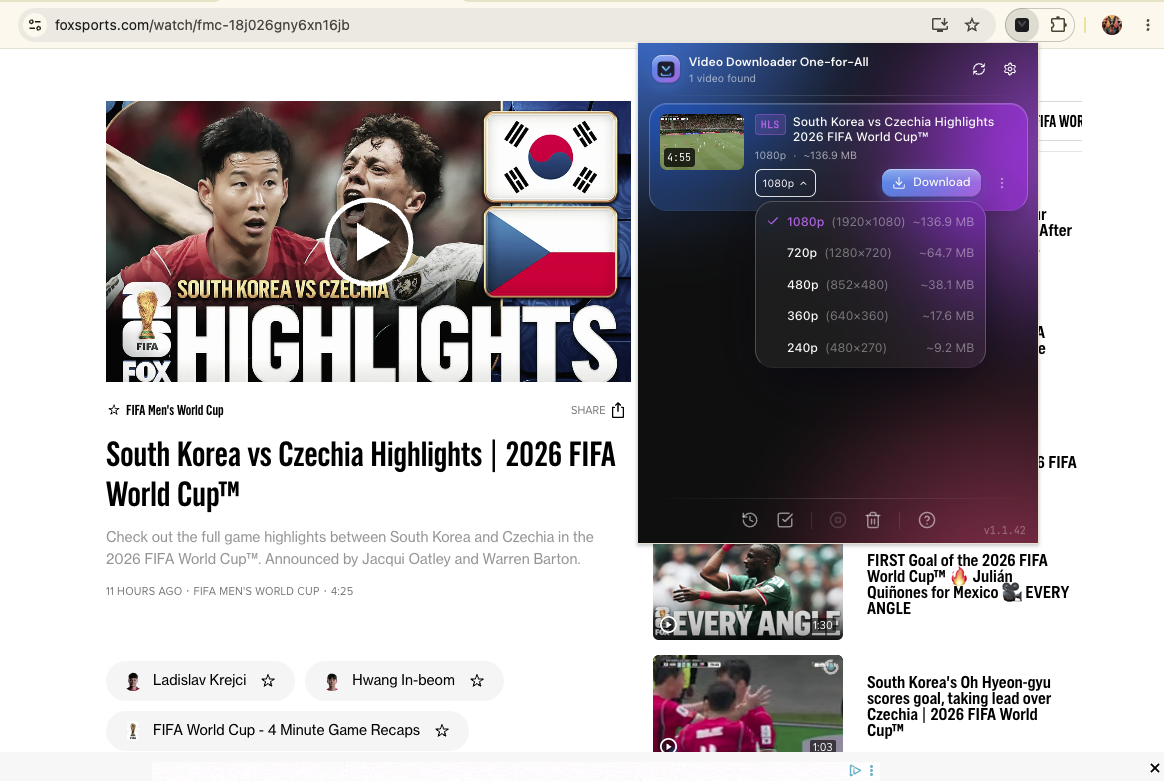Close the bottom ad banner with X
Image resolution: width=1164 pixels, height=781 pixels.
coord(1154,768)
